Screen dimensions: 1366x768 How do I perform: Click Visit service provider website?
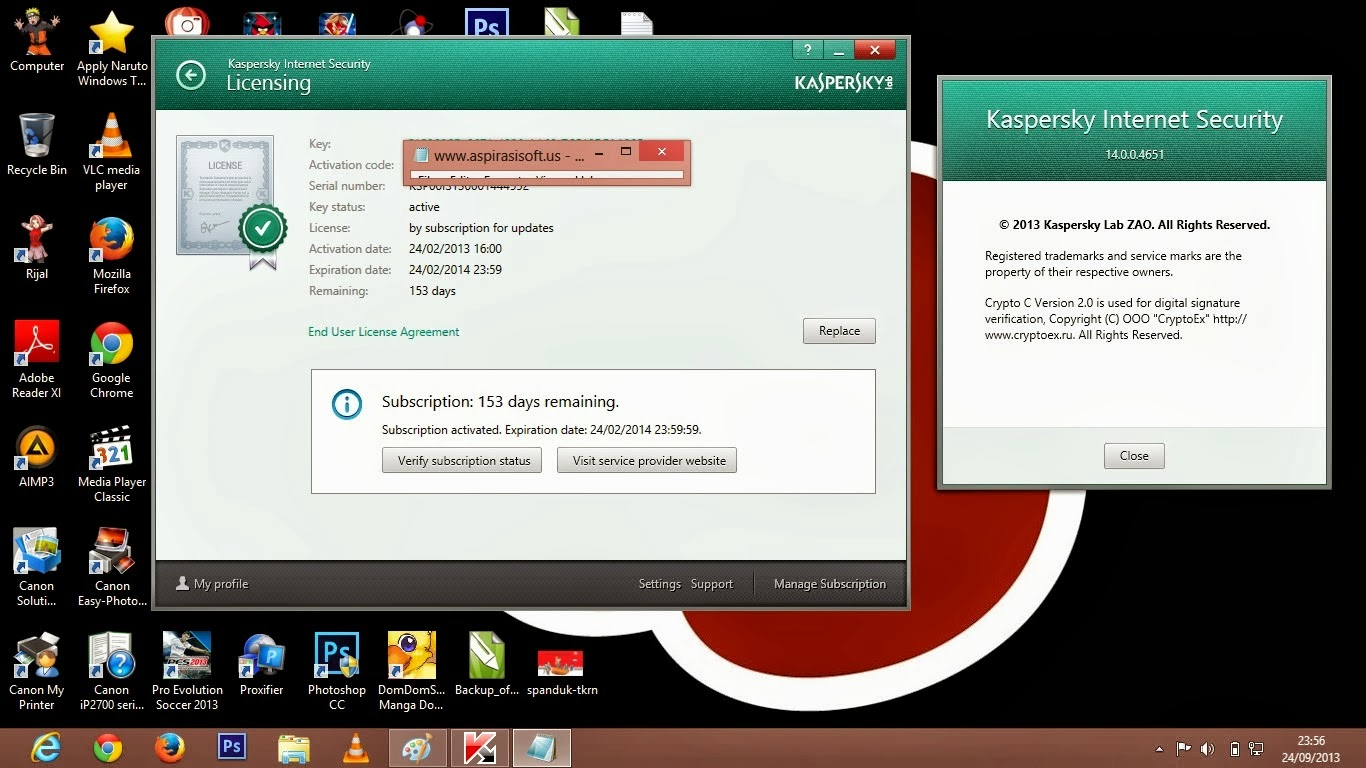[647, 460]
